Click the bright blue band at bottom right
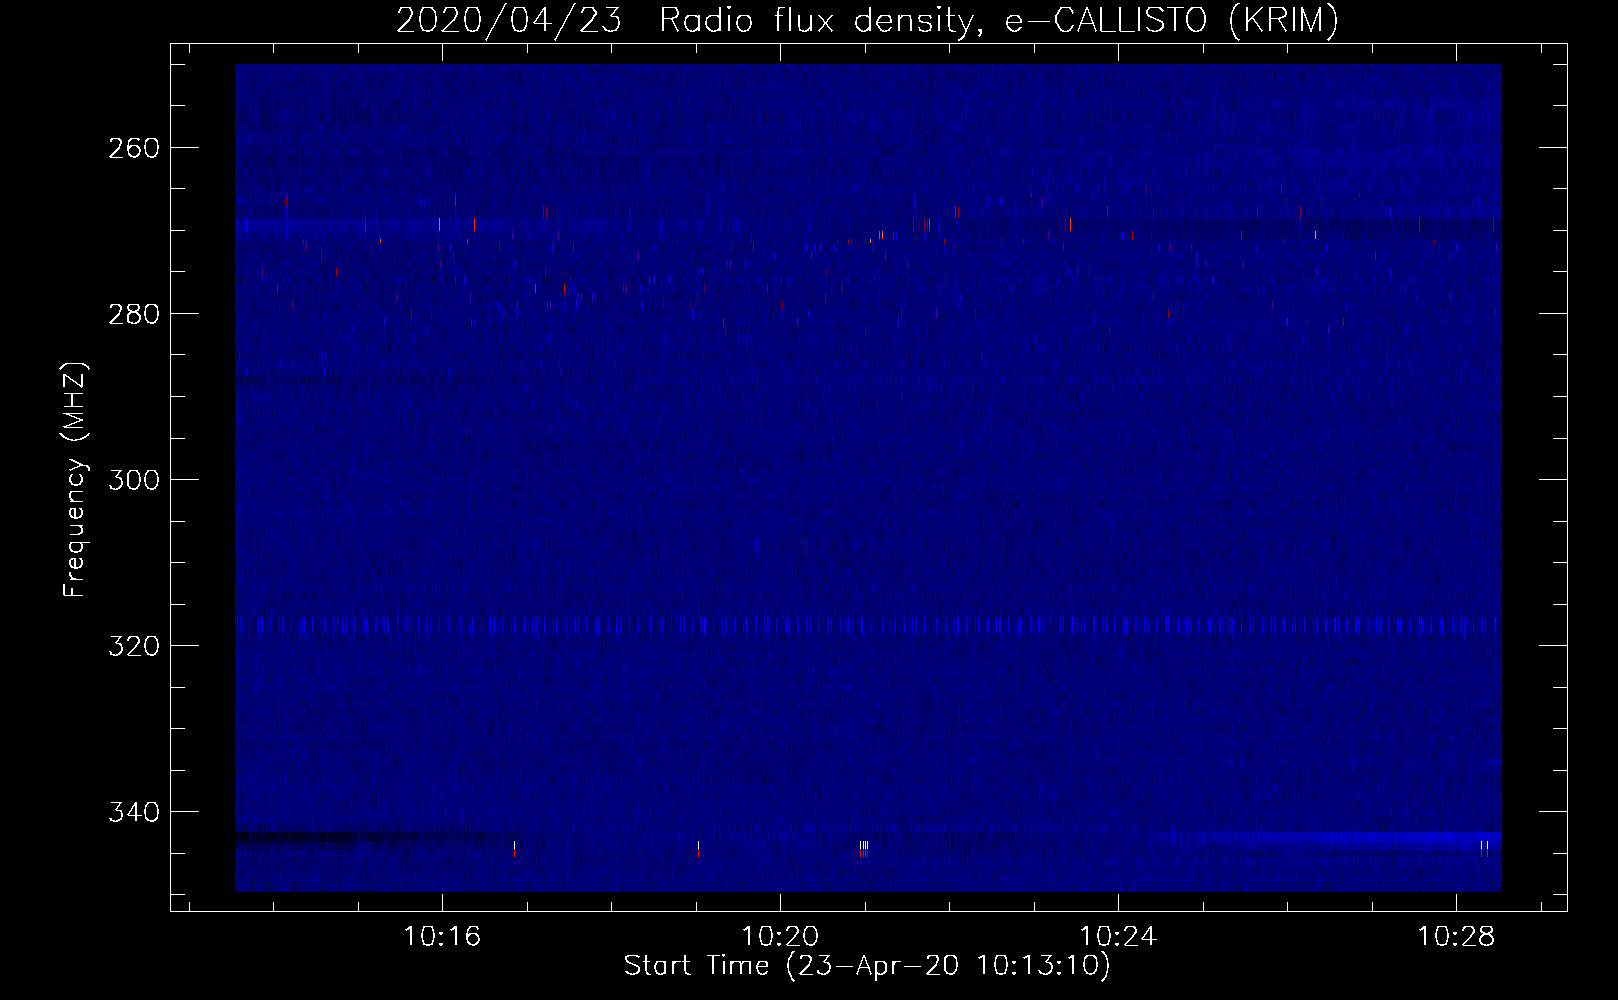1618x1000 pixels. coord(1325,838)
